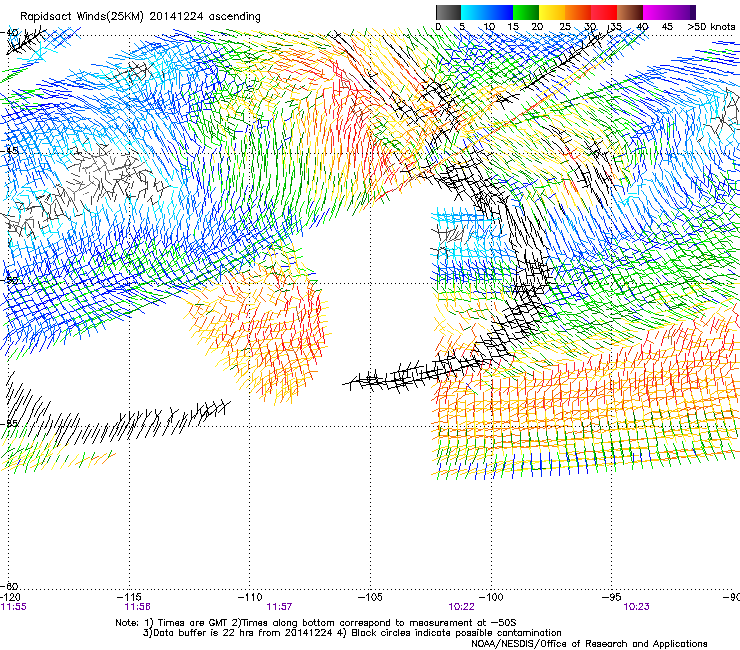Image resolution: width=740 pixels, height=650 pixels.
Task: Click the purple 11:57 time stamp
Action: (x=279, y=607)
